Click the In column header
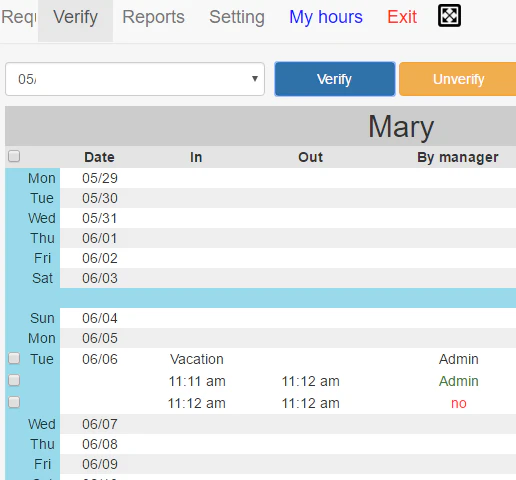The height and width of the screenshot is (480, 516). [196, 157]
